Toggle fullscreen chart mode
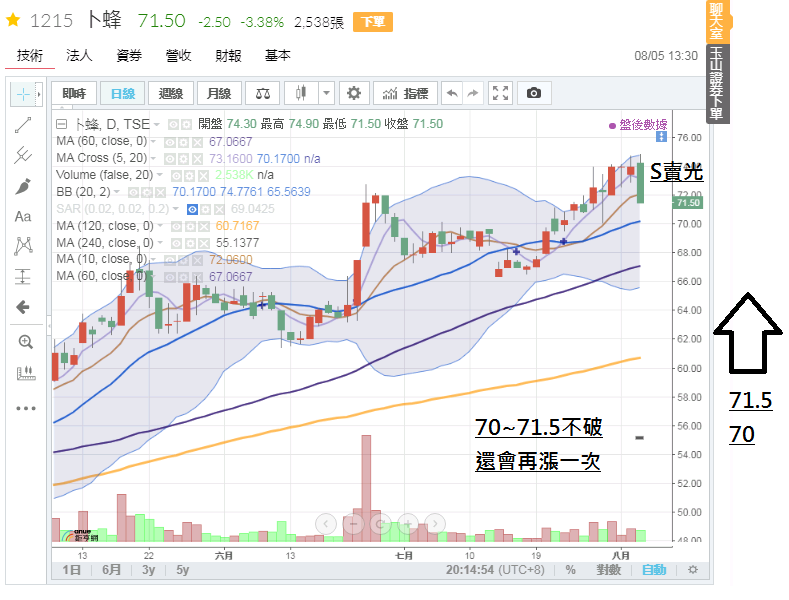Viewport: 789px width, 600px height. pos(500,93)
